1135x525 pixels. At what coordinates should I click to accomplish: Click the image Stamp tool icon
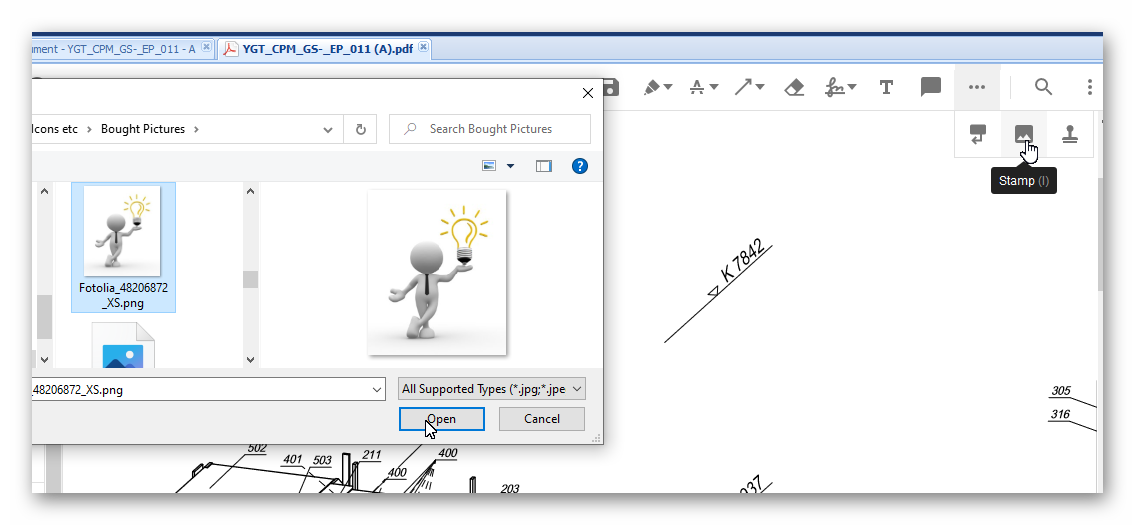point(1023,134)
